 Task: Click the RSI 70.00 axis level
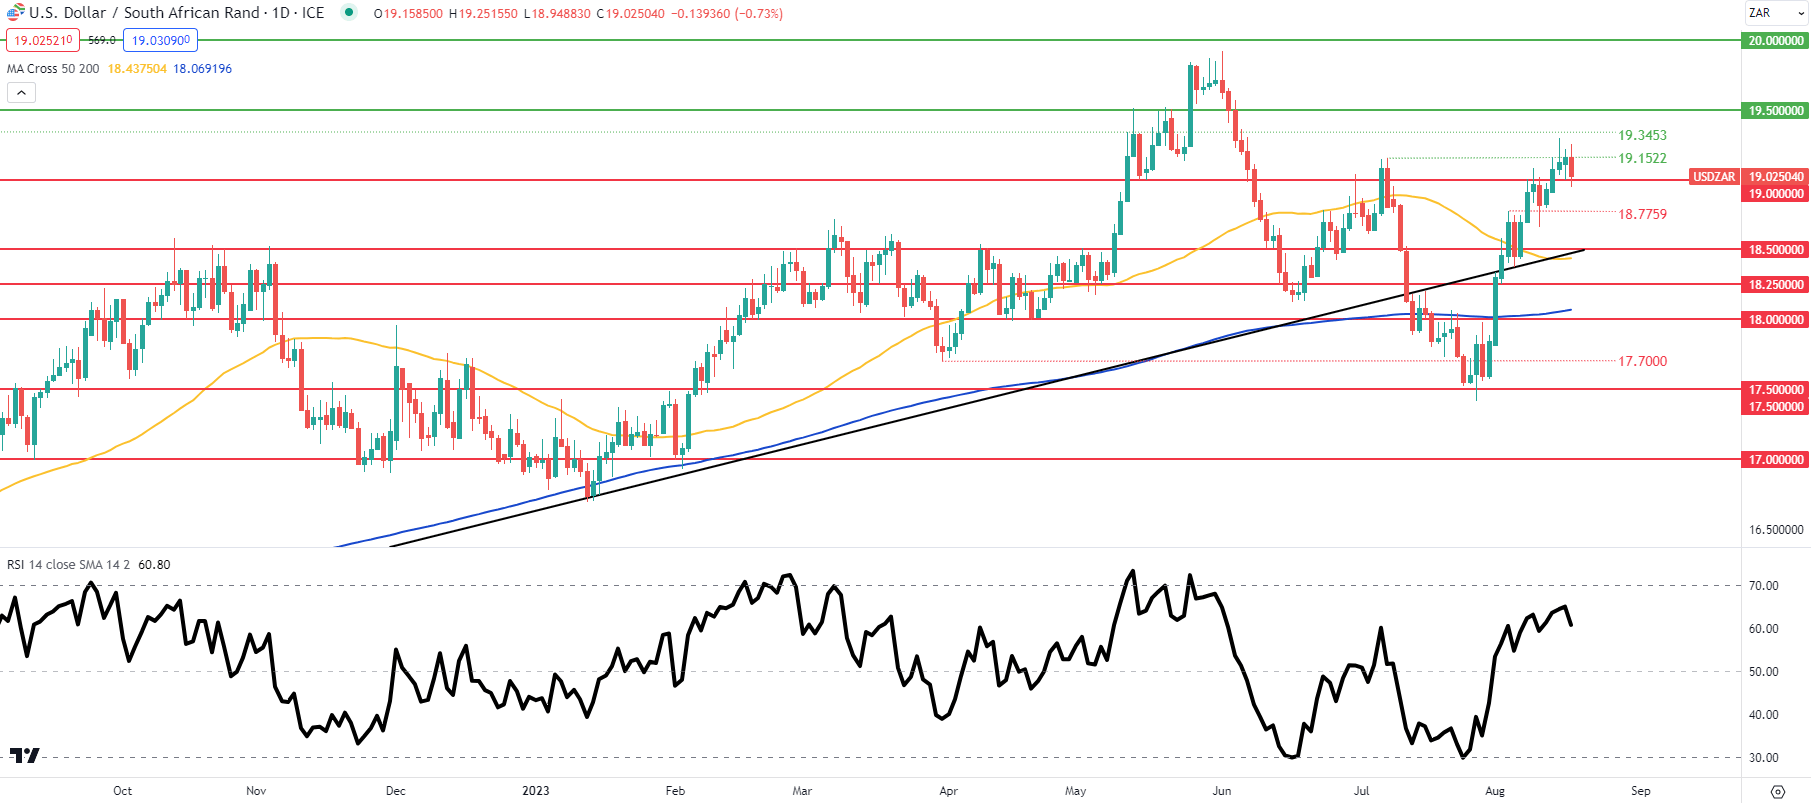tap(1763, 586)
